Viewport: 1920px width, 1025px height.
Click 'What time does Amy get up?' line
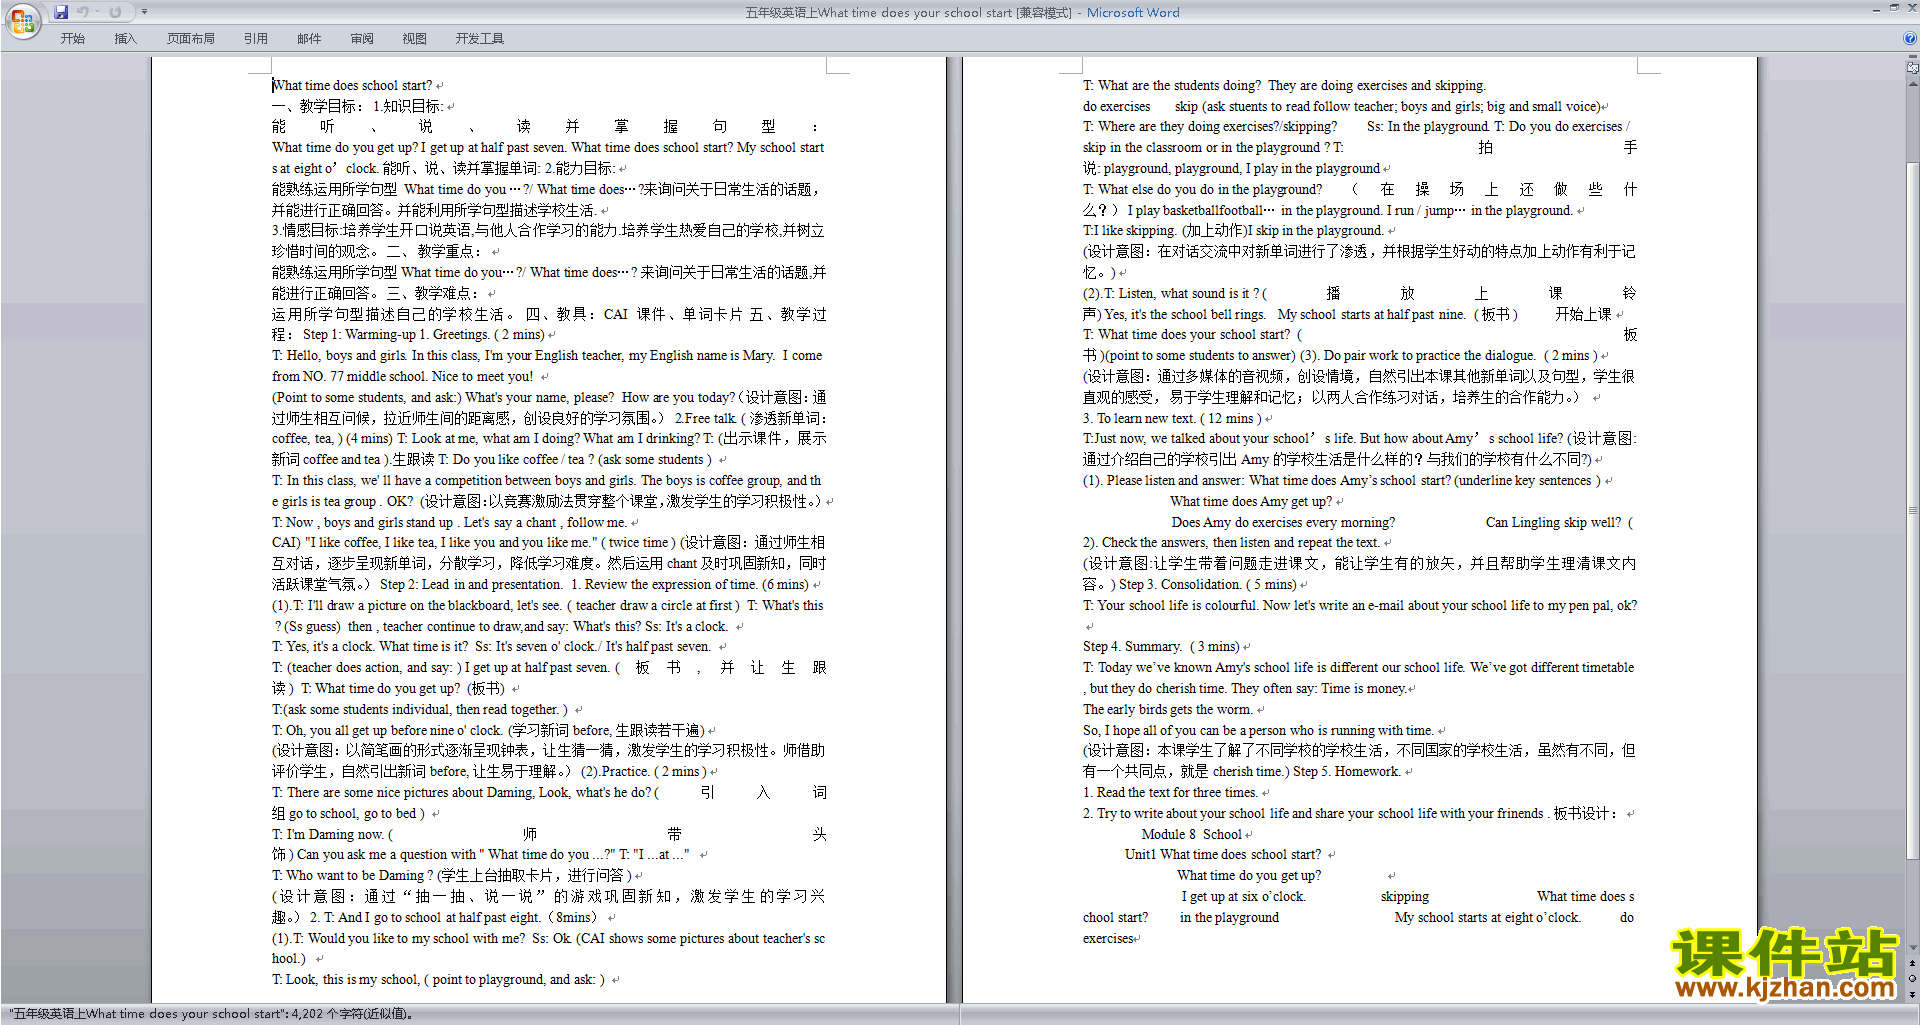pos(1251,502)
